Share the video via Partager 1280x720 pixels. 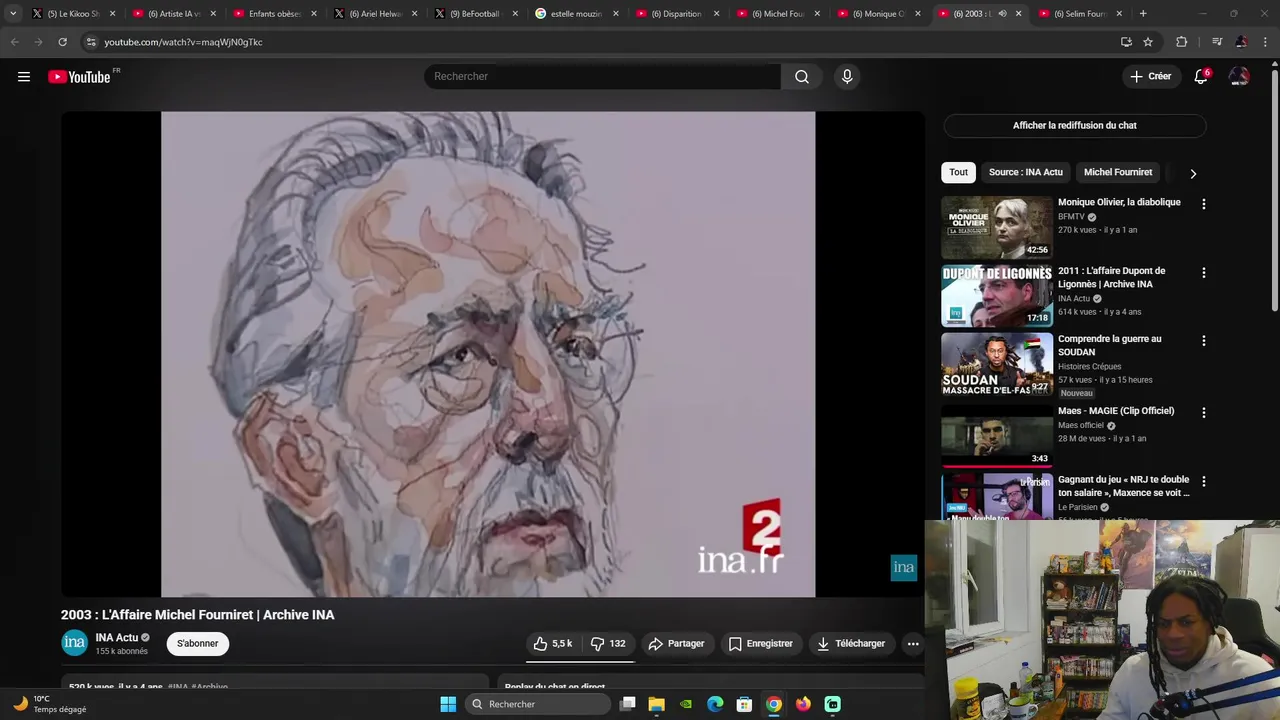pos(676,644)
